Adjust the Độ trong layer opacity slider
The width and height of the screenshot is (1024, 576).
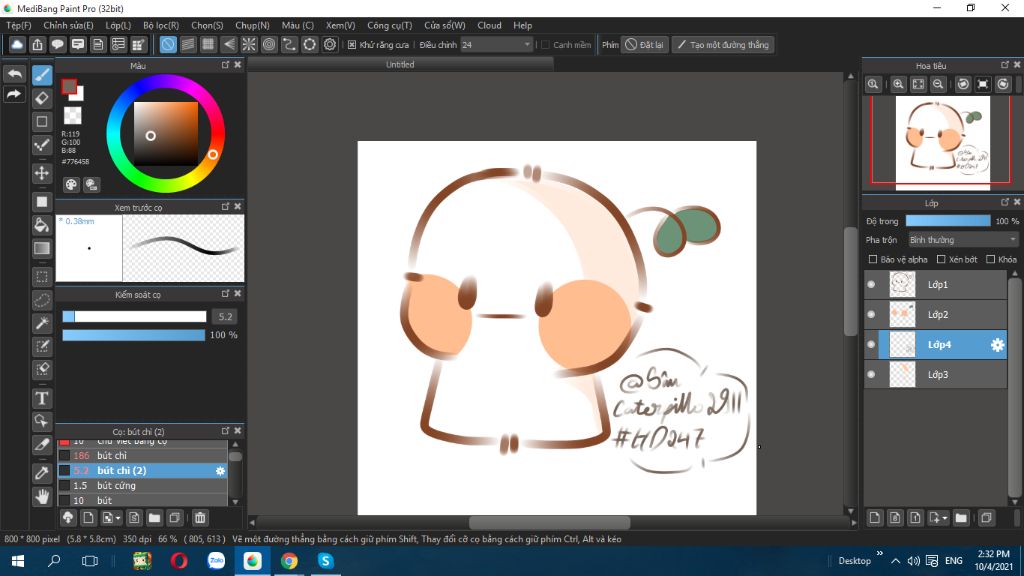[x=948, y=221]
